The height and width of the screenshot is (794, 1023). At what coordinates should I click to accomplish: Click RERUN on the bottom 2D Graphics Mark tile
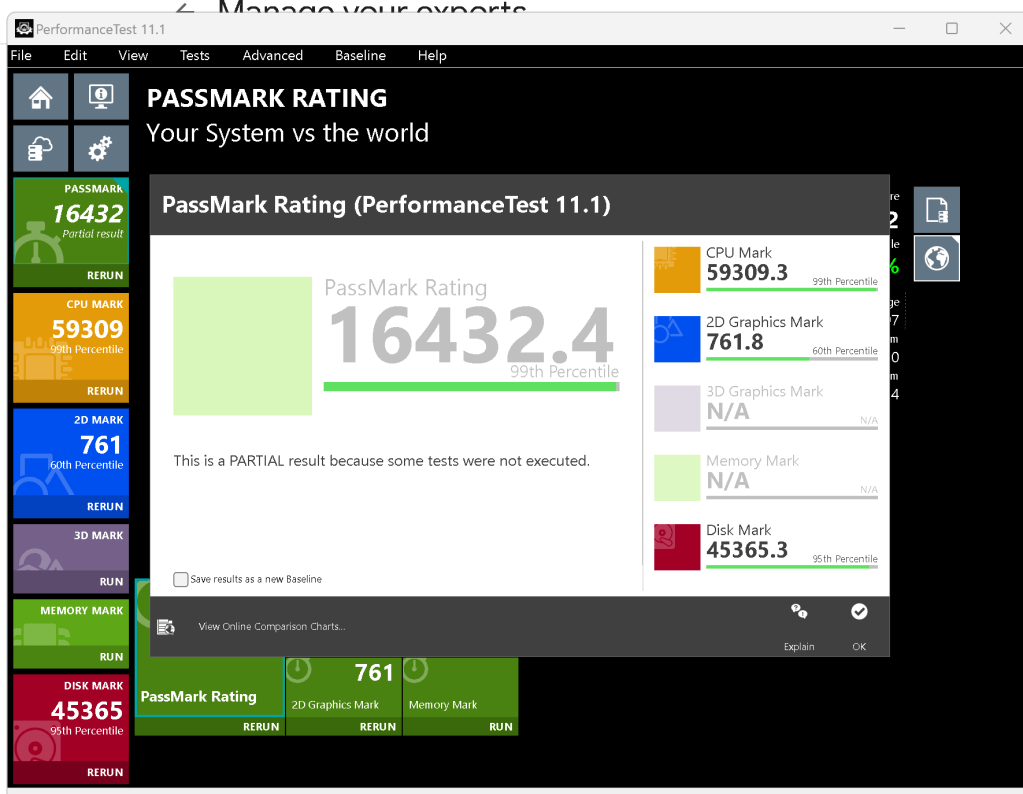pos(378,727)
